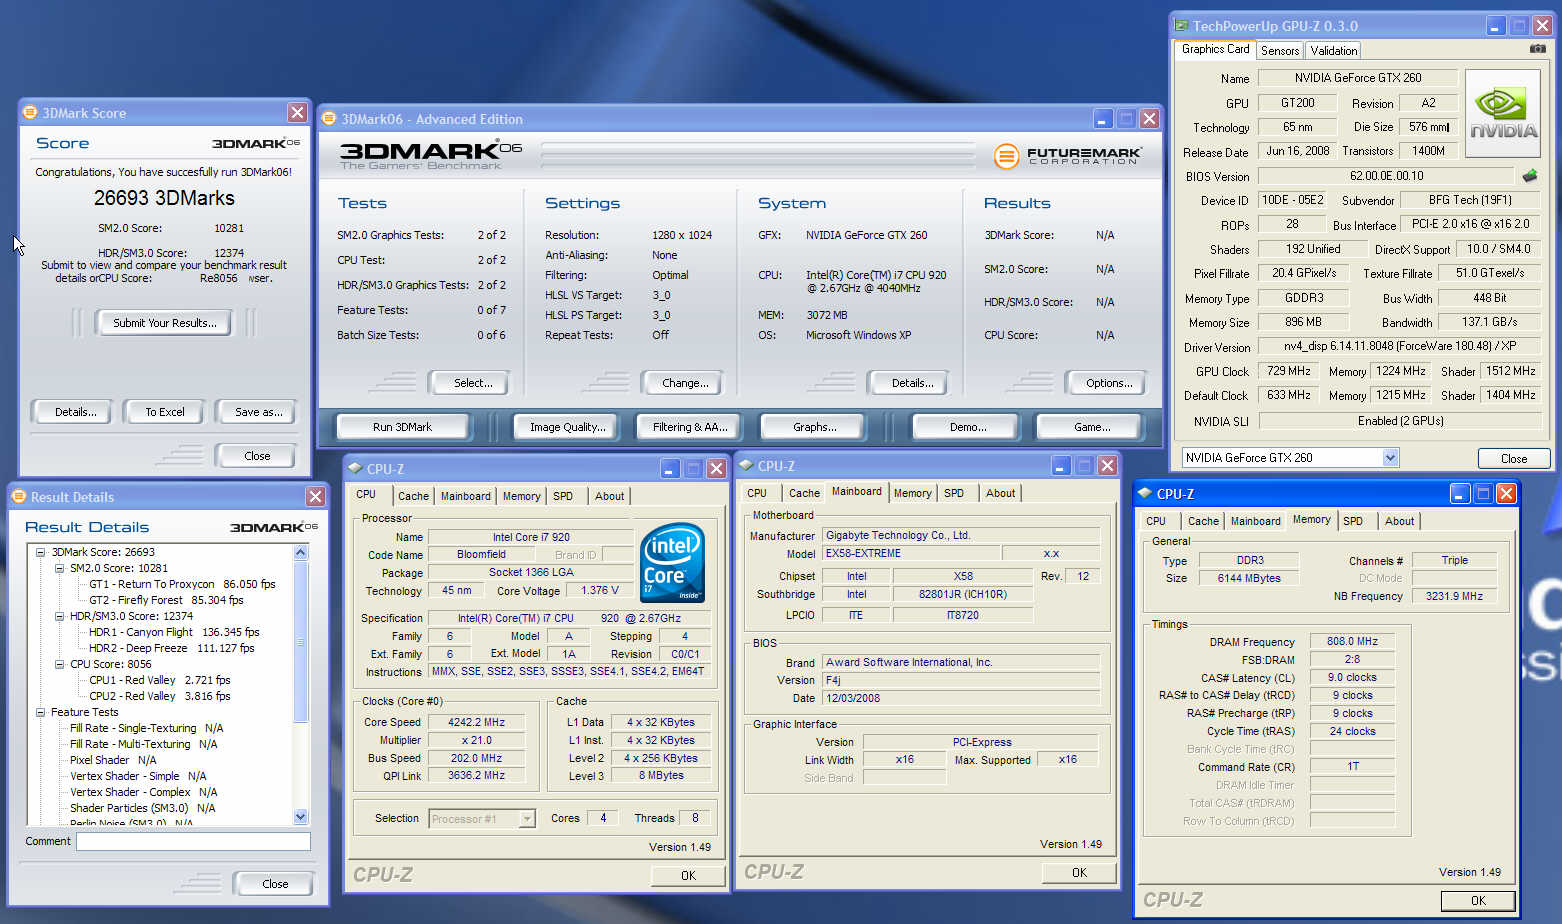Open the Image Quality... tool

point(568,427)
